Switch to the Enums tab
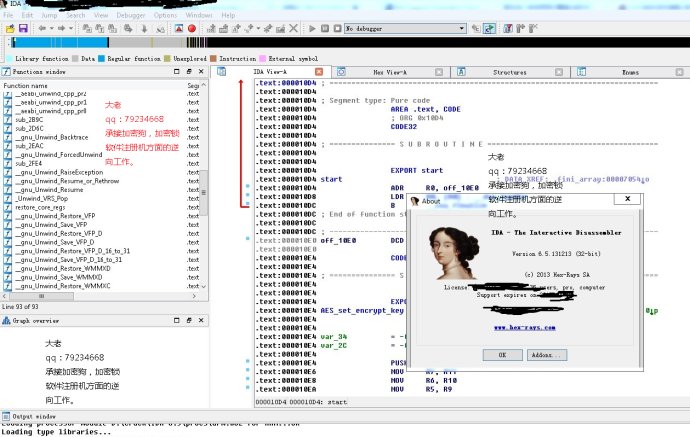This screenshot has width=690, height=437. [630, 72]
